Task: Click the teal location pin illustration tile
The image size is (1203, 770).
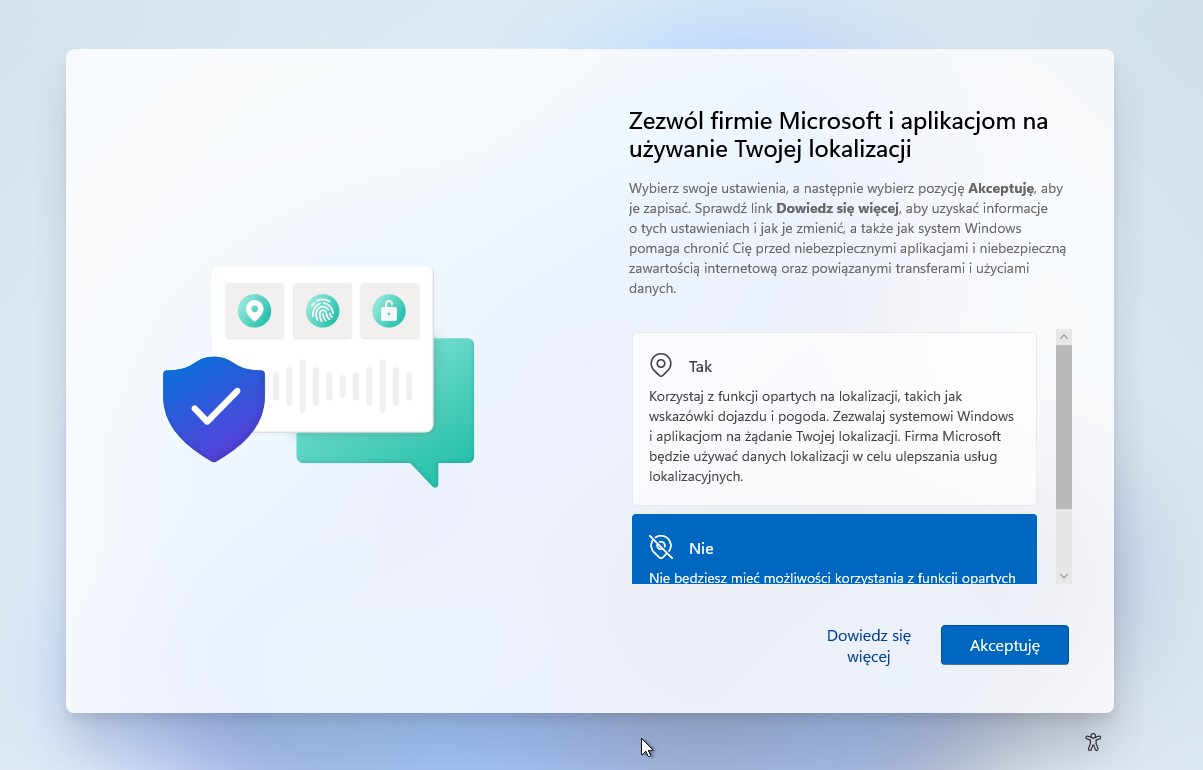Action: (255, 311)
